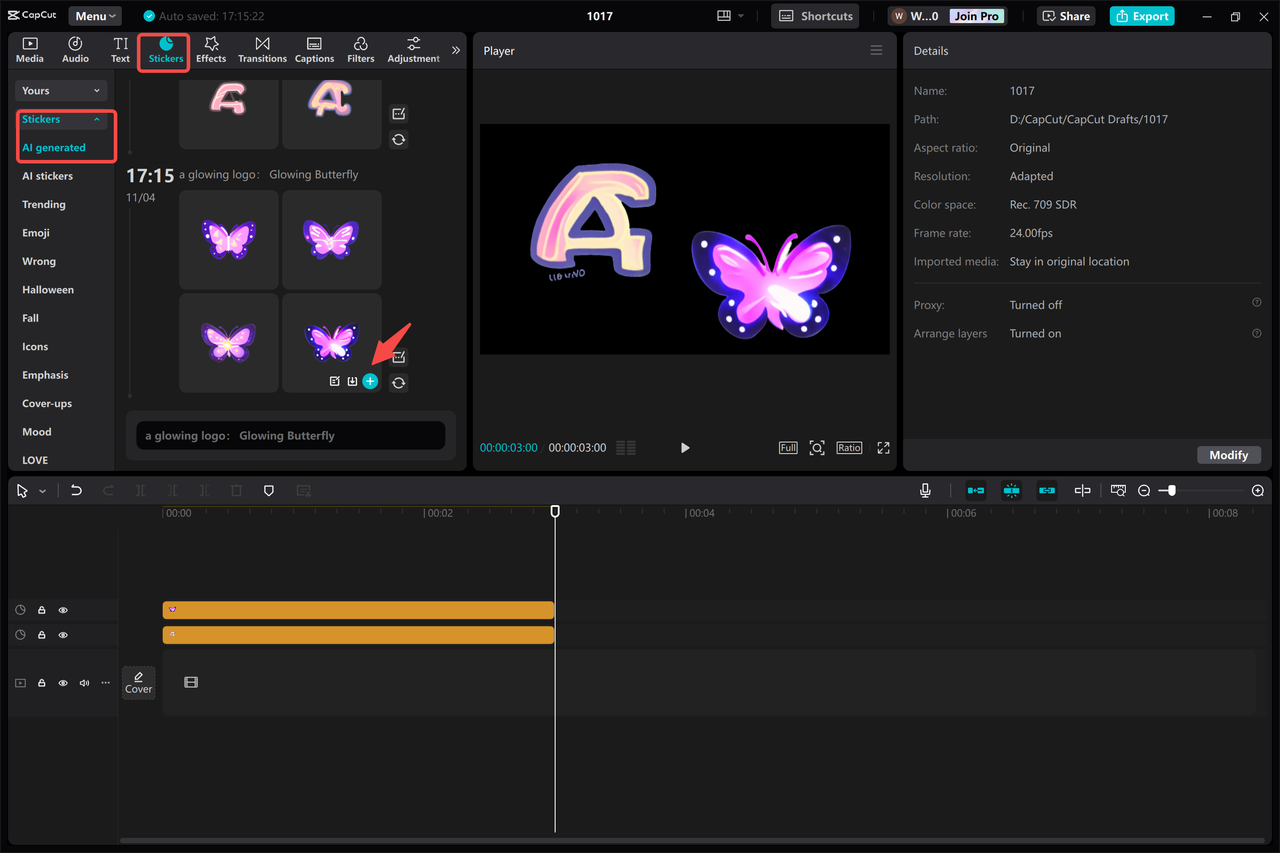Add a marker on timeline
This screenshot has height=853, width=1280.
click(268, 491)
